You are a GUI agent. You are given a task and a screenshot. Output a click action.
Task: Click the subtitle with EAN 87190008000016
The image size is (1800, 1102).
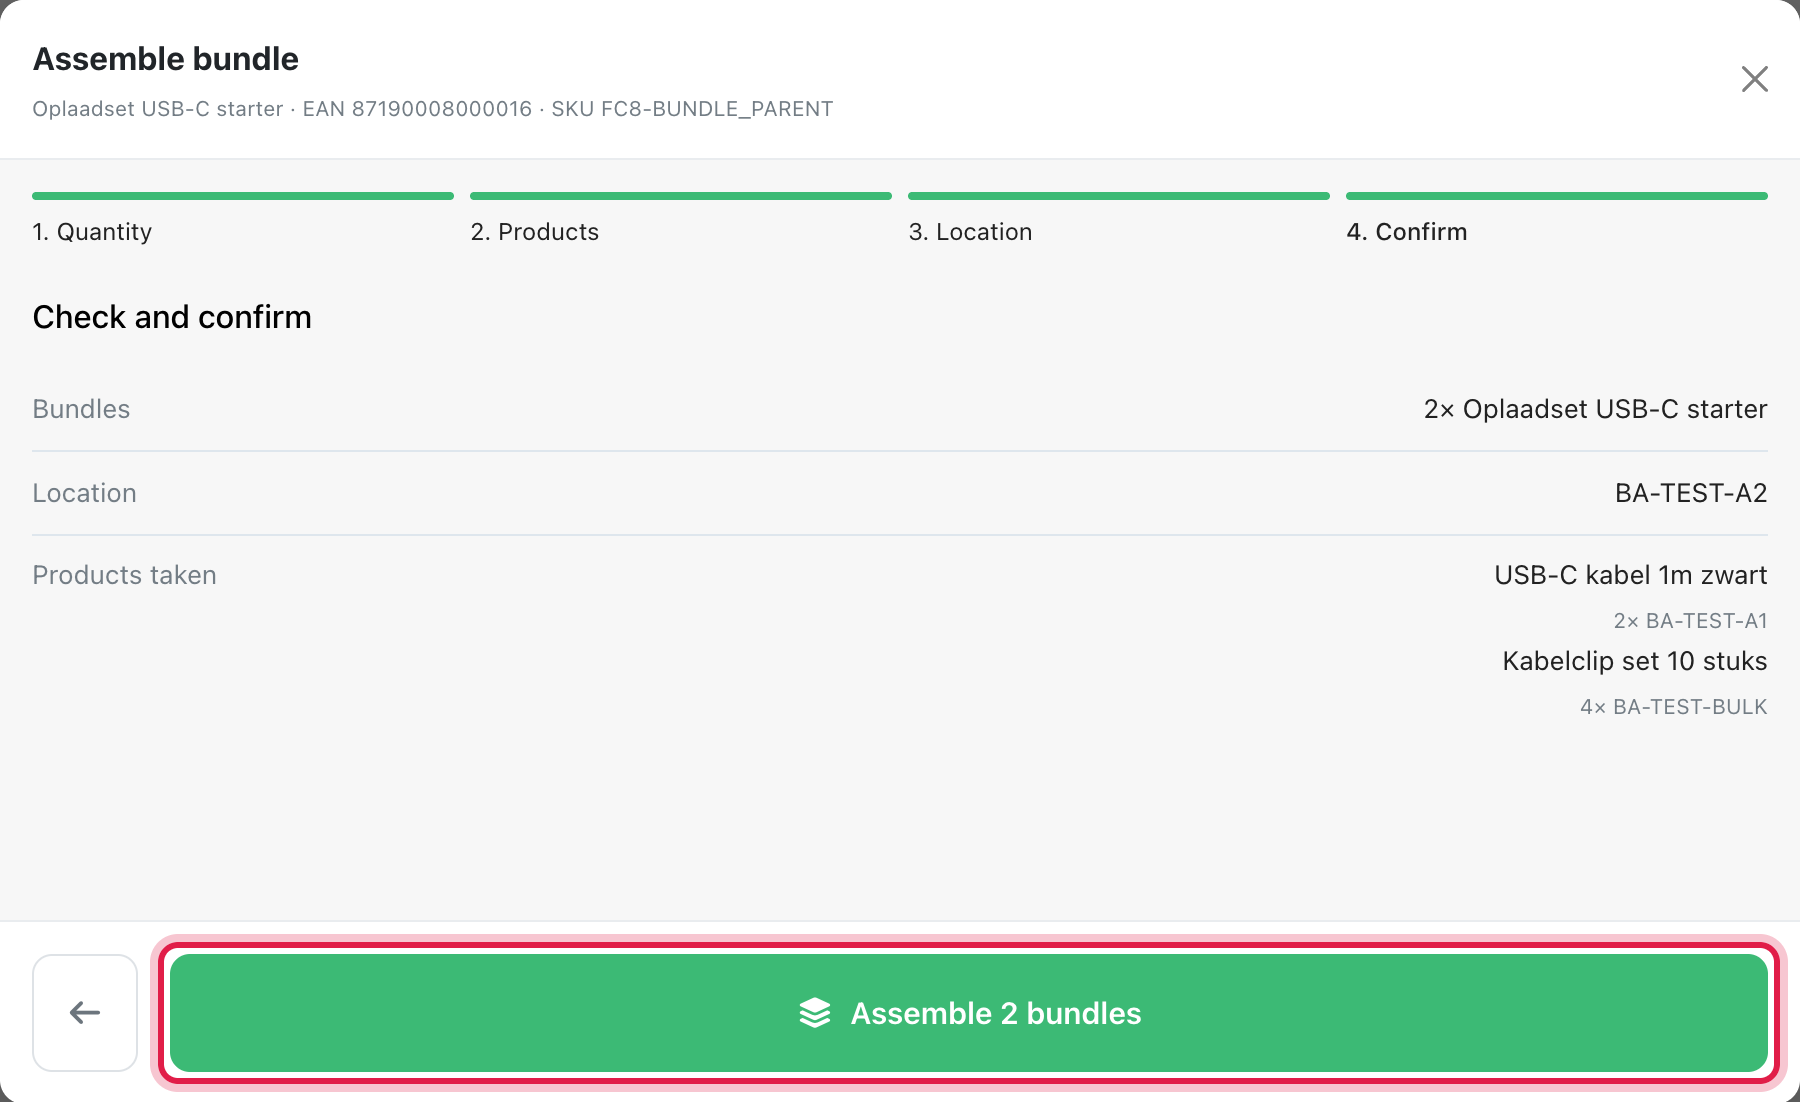pyautogui.click(x=432, y=109)
